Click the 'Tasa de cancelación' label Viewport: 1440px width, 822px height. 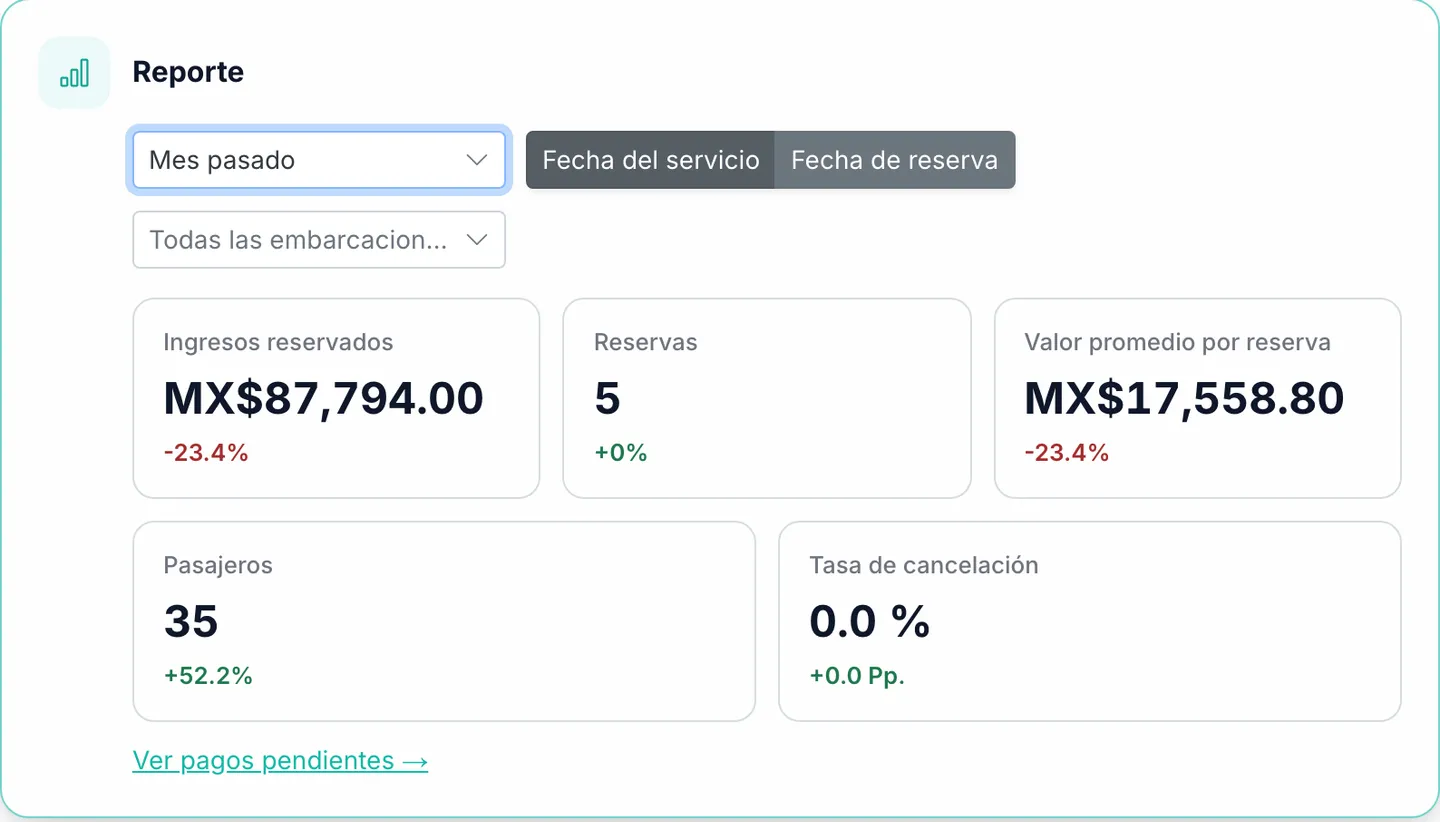[924, 566]
